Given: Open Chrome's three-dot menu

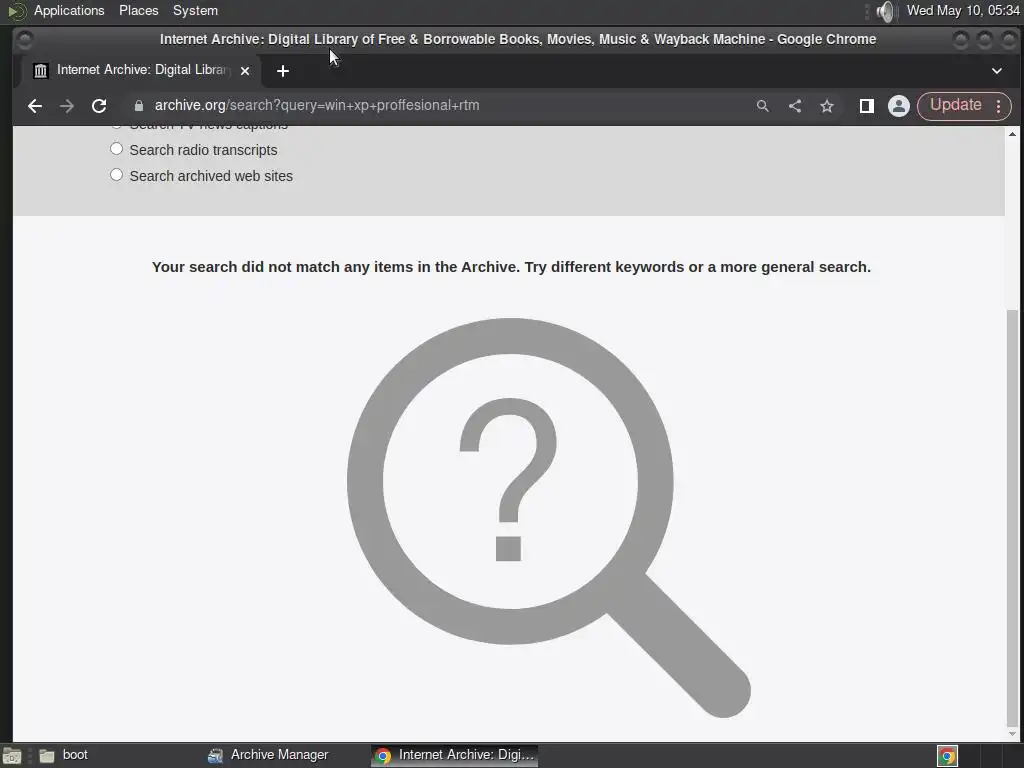Looking at the screenshot, I should point(999,106).
